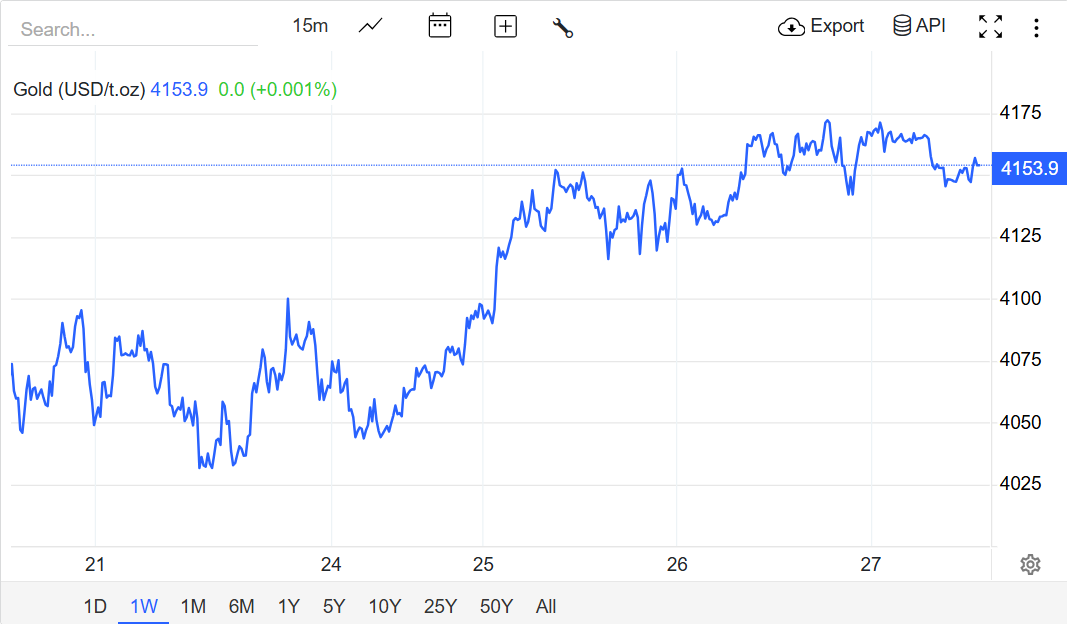Viewport: 1067px width, 624px height.
Task: Select the 1M time range
Action: click(193, 606)
